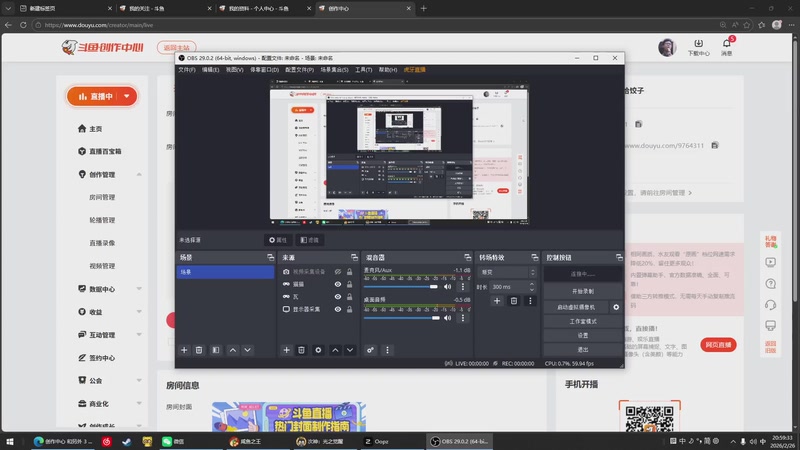Delete selected scene with trash icon in 场景 panel

(x=199, y=350)
